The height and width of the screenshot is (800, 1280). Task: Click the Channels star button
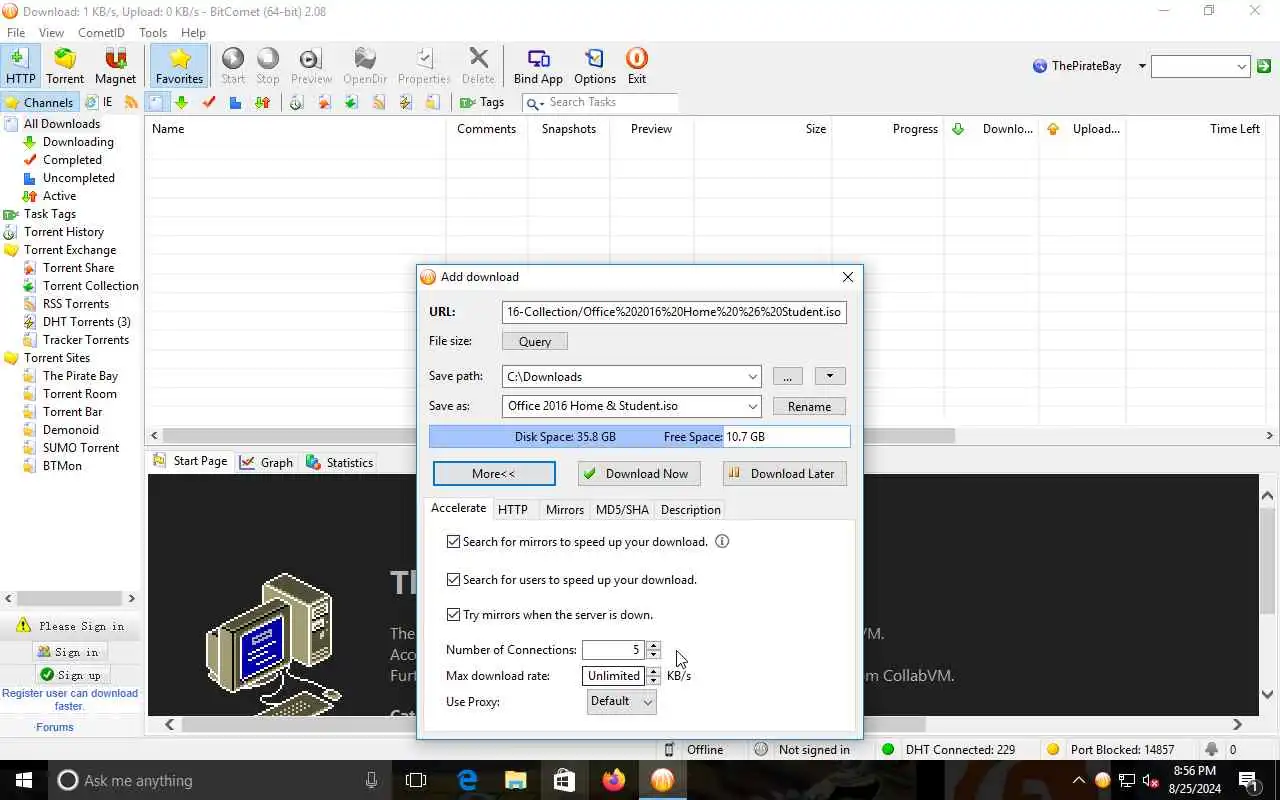tap(38, 102)
